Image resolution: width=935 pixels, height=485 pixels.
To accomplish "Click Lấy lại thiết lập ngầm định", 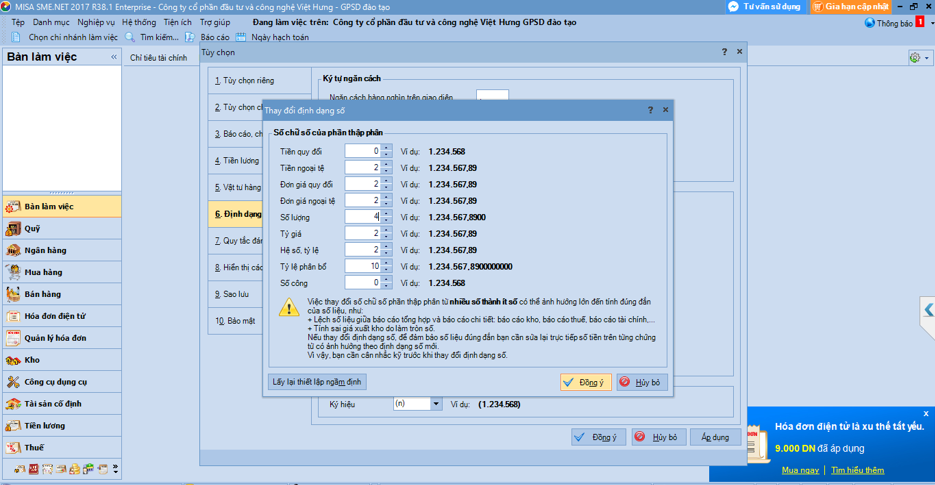I will pyautogui.click(x=317, y=382).
